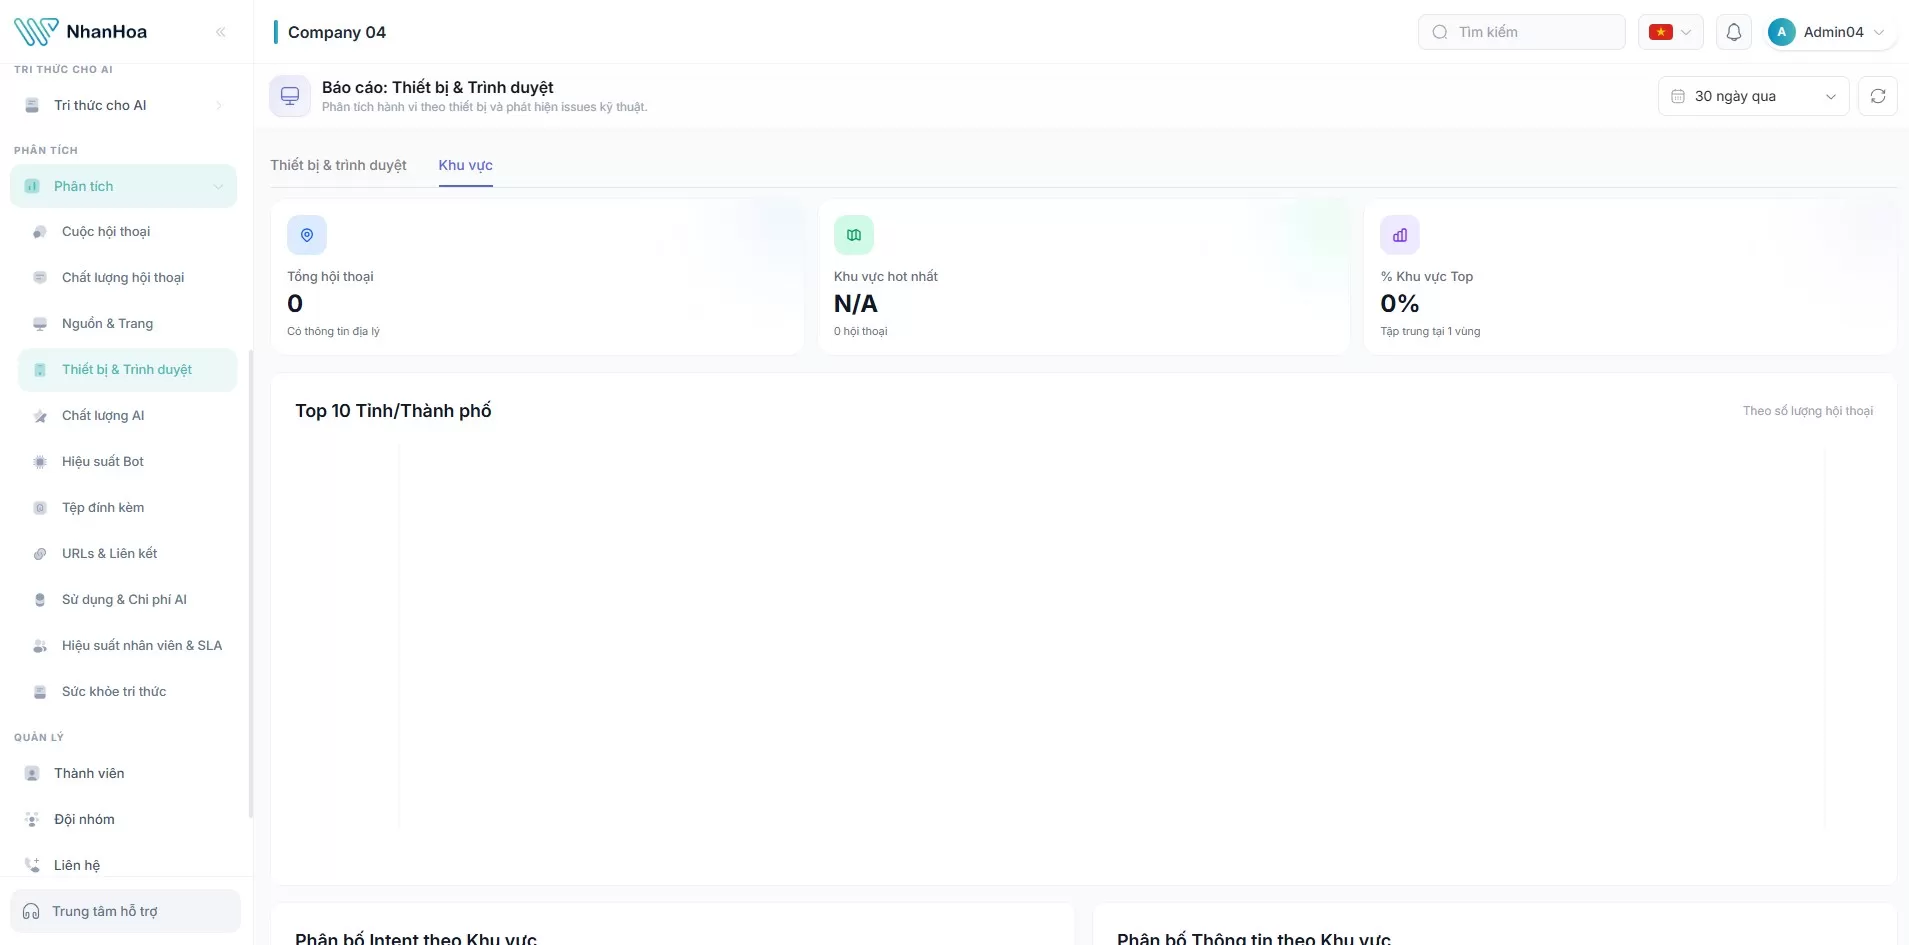Focus the Tìm kiếm search field
This screenshot has height=945, width=1909.
(1521, 32)
